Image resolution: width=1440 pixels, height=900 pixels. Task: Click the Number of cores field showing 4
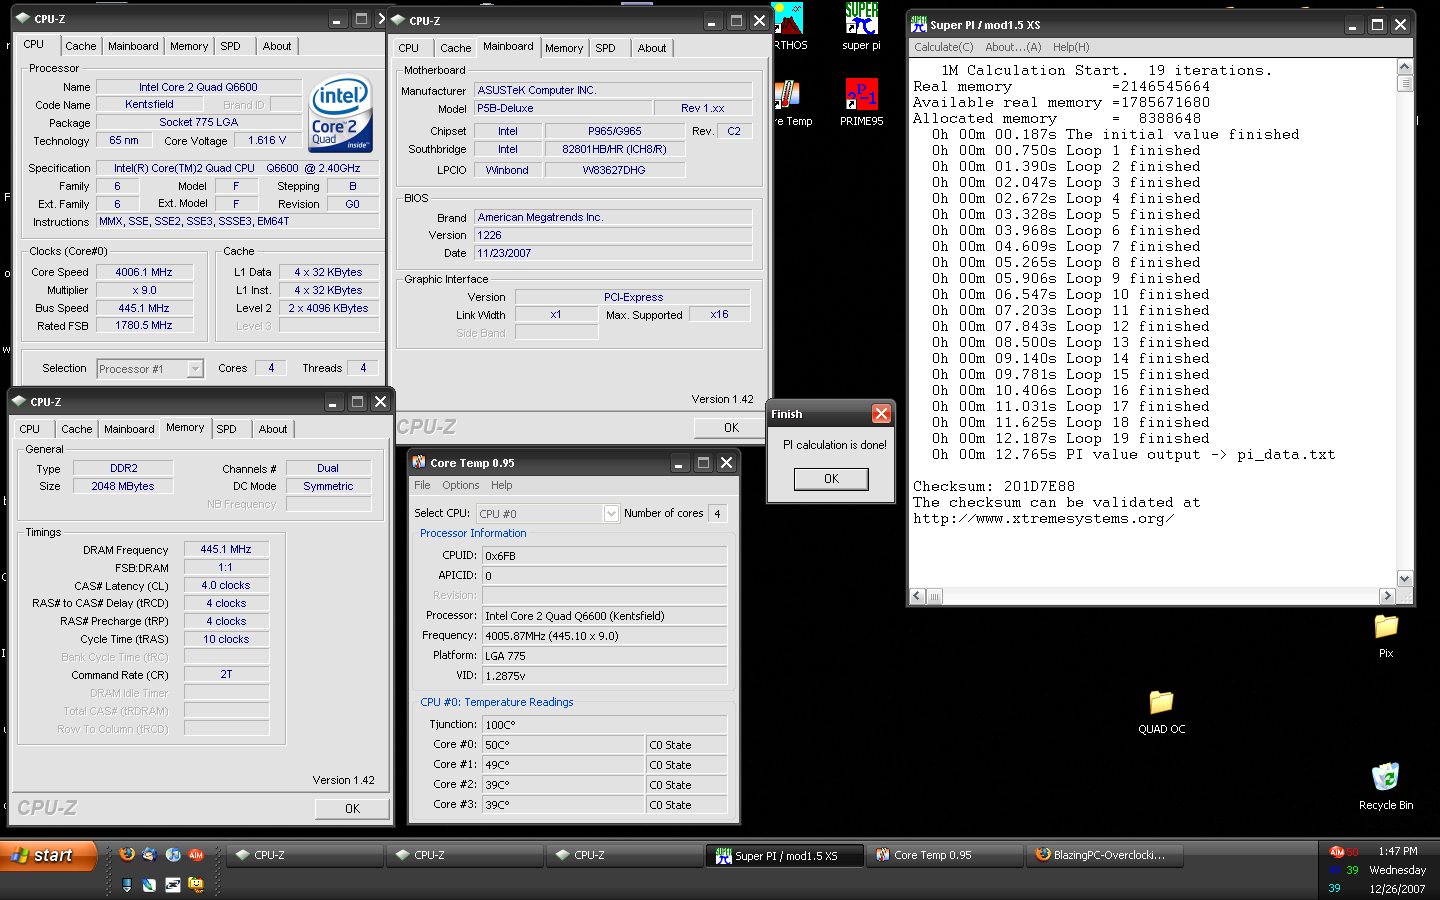pyautogui.click(x=718, y=513)
